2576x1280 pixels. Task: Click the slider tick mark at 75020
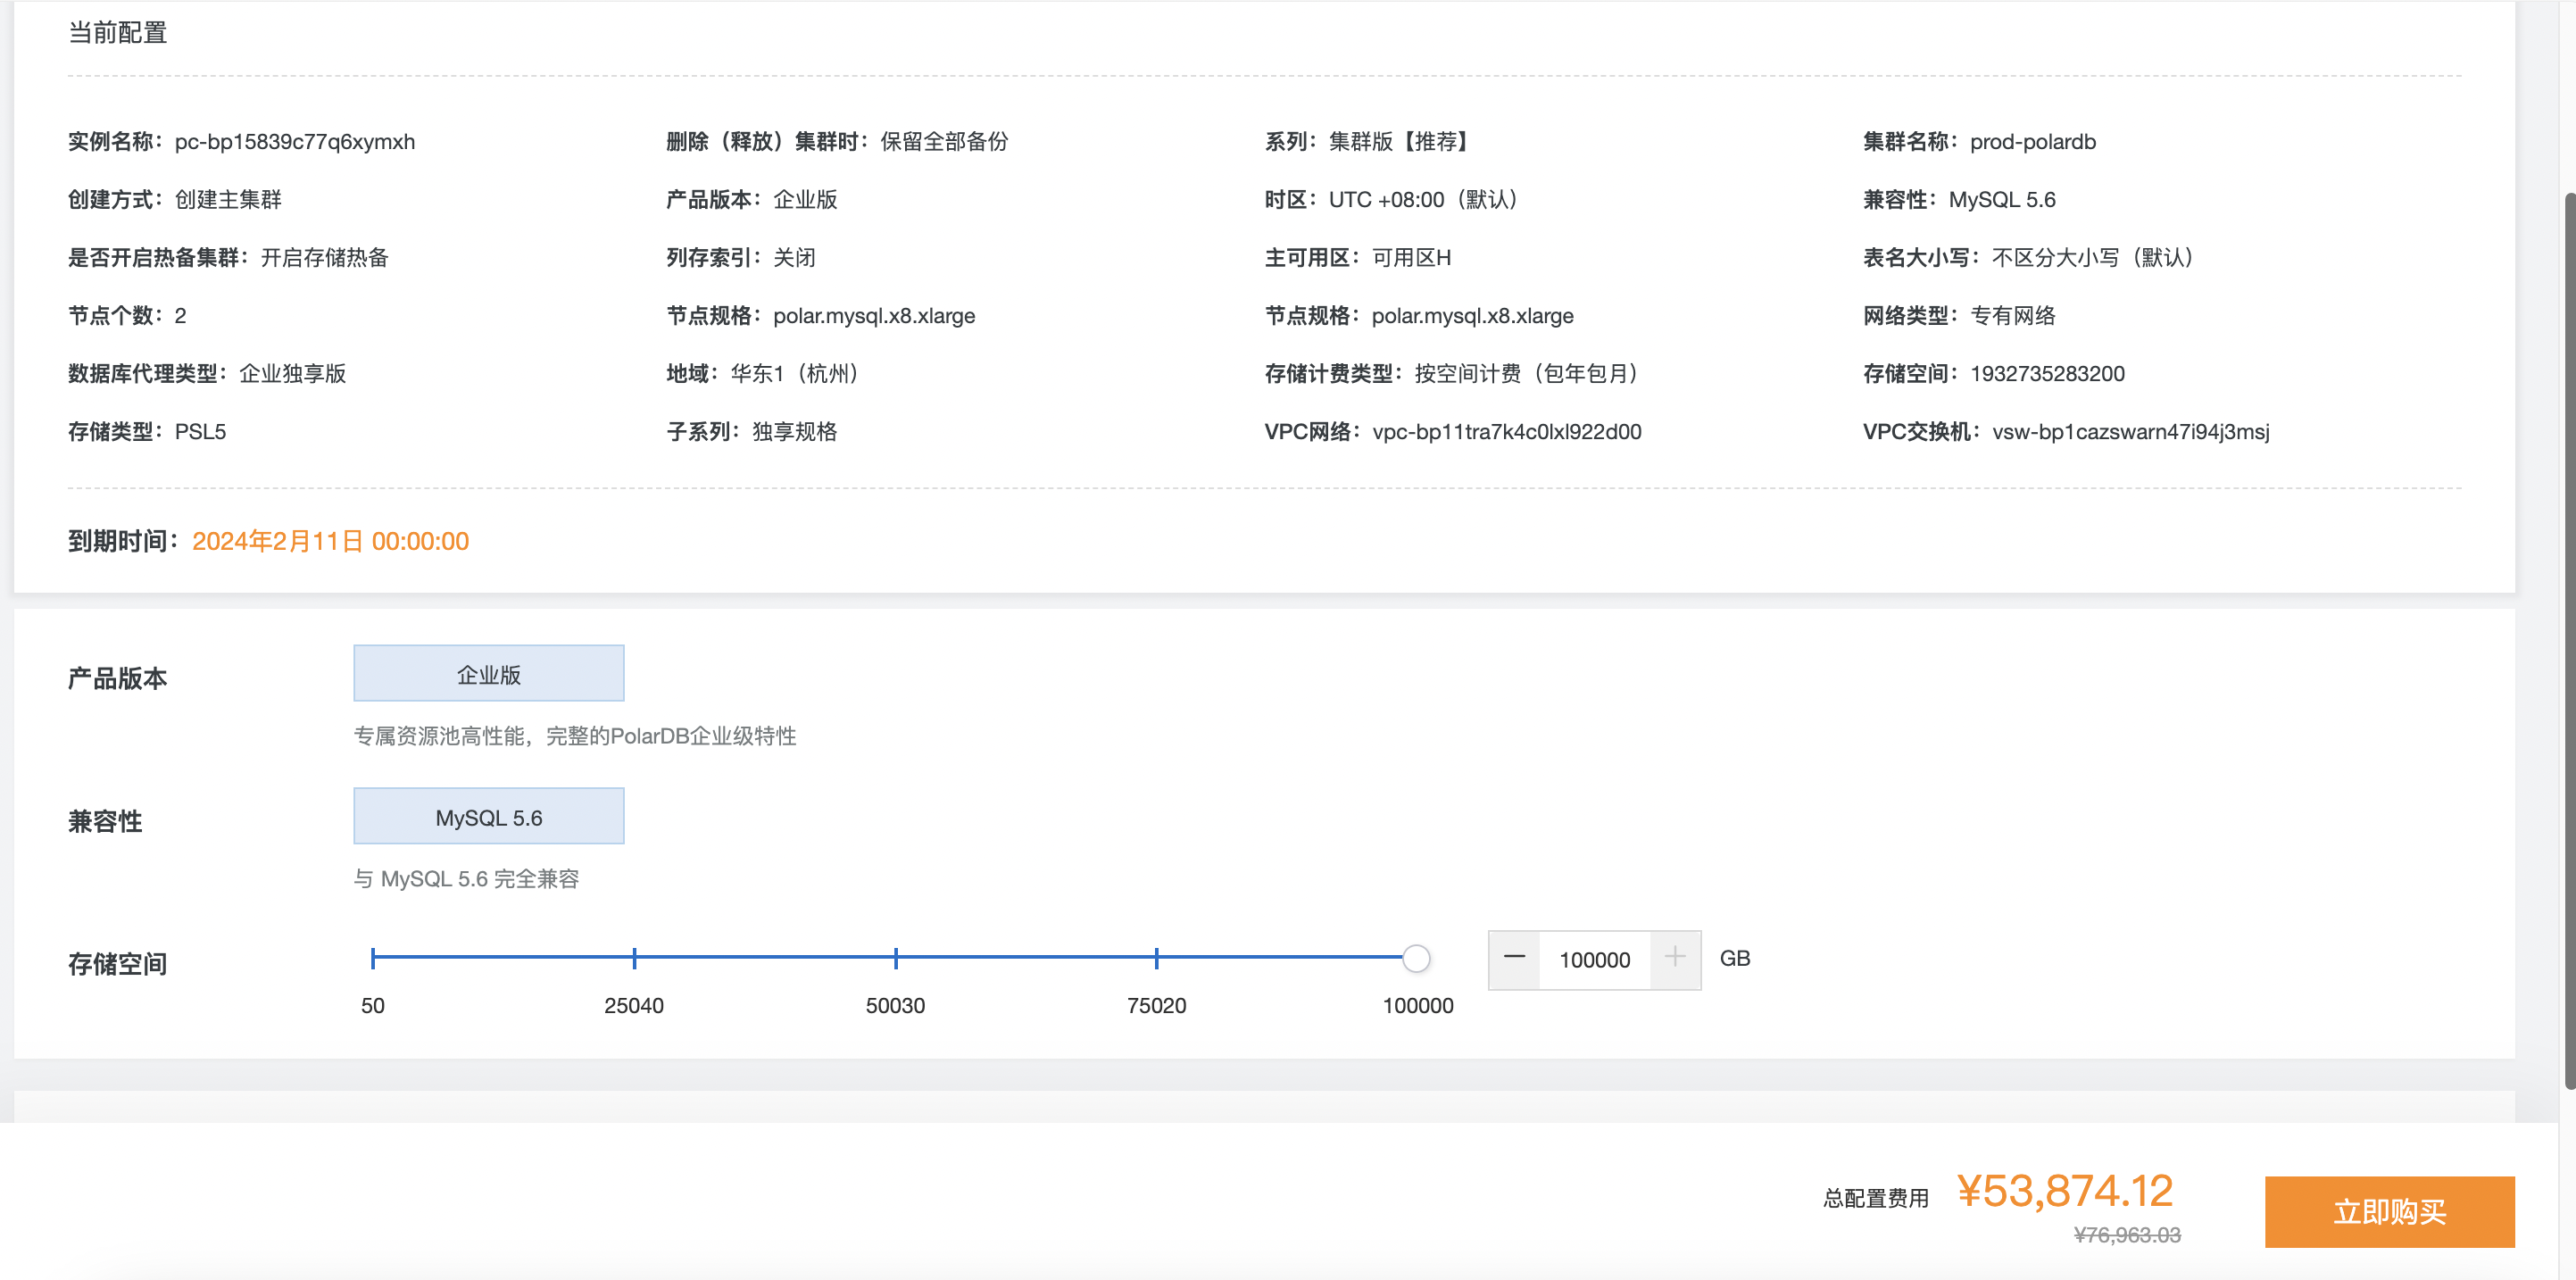[x=1157, y=958]
